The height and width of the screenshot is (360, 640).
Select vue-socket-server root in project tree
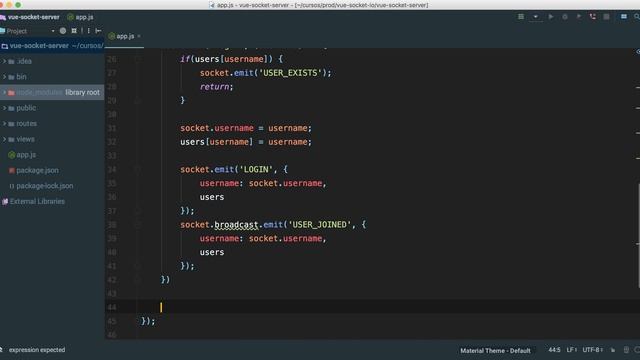pos(52,46)
